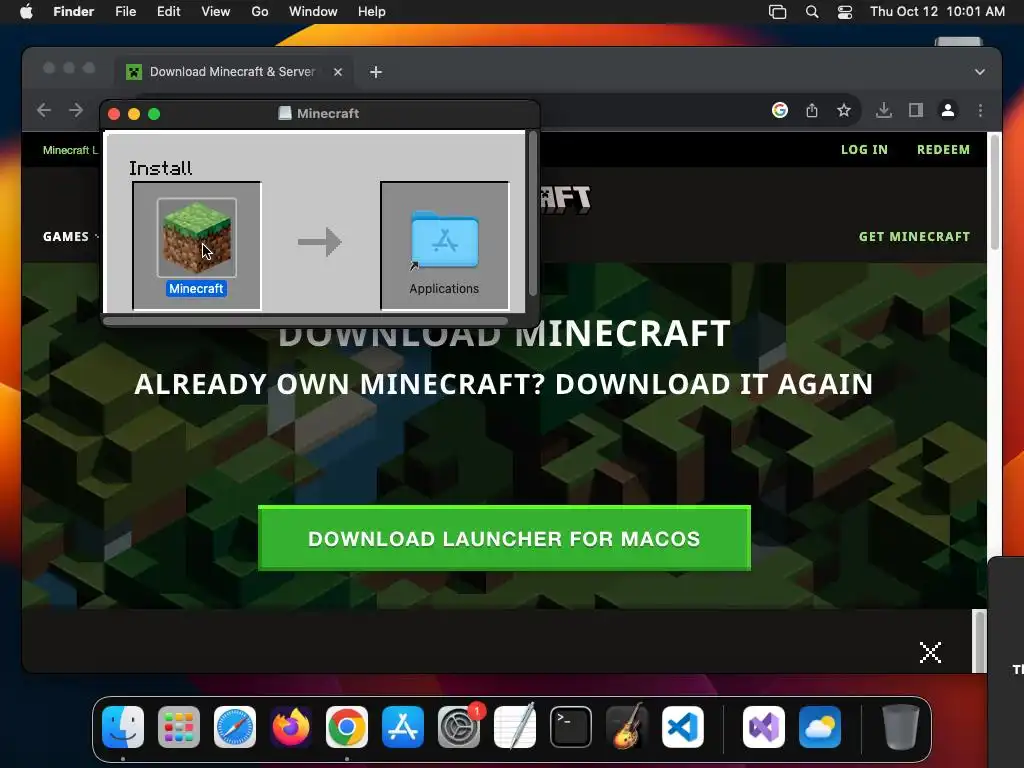Bookmark this page with the star icon
This screenshot has height=768, width=1024.
844,110
